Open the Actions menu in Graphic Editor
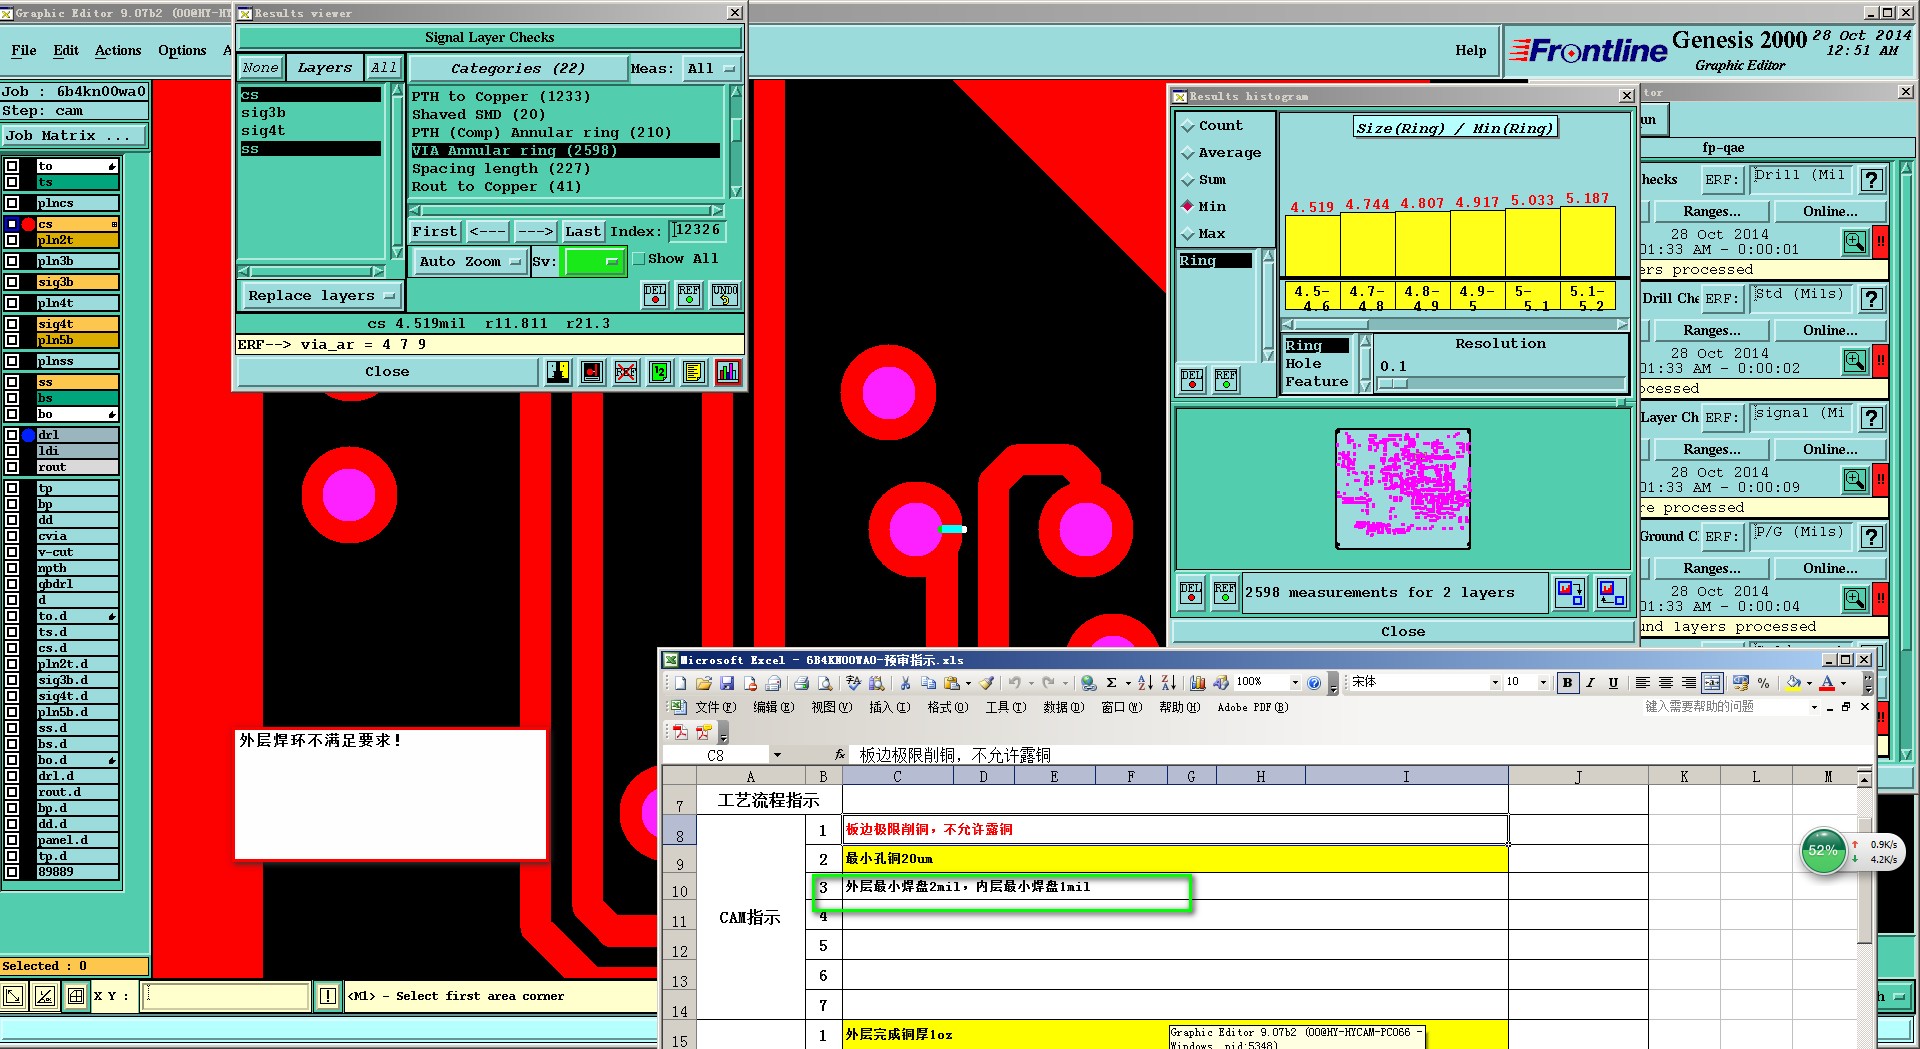This screenshot has height=1049, width=1920. [118, 51]
